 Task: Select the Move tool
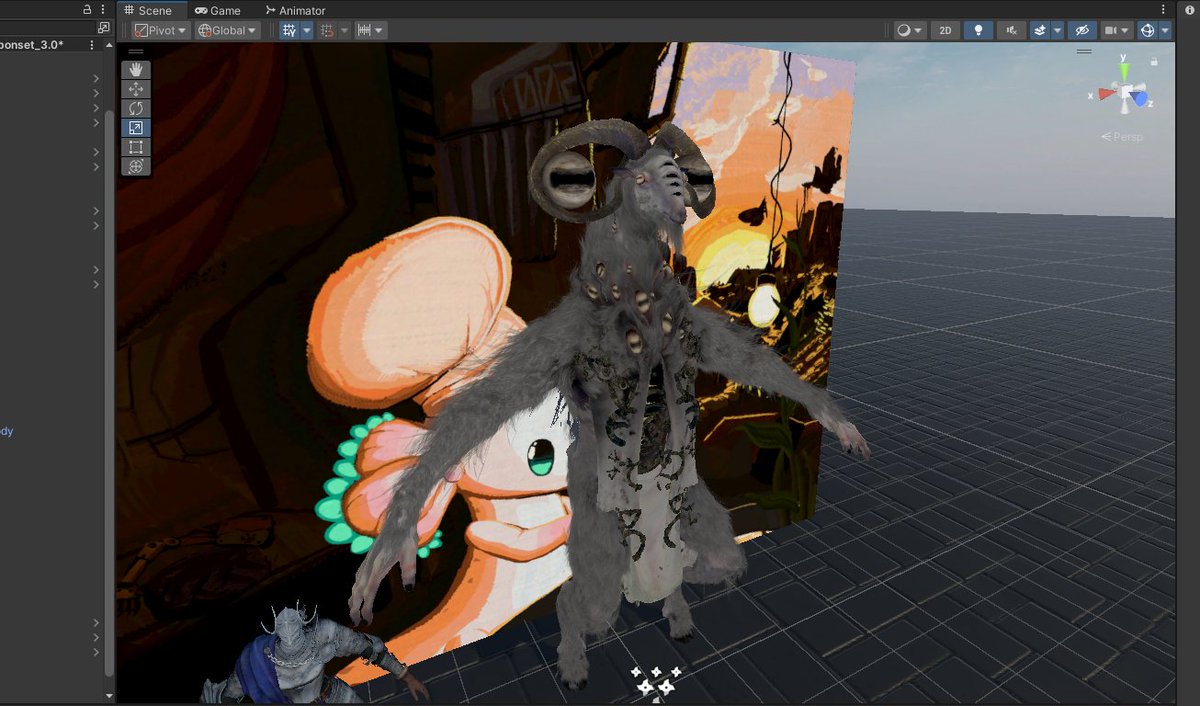[136, 89]
